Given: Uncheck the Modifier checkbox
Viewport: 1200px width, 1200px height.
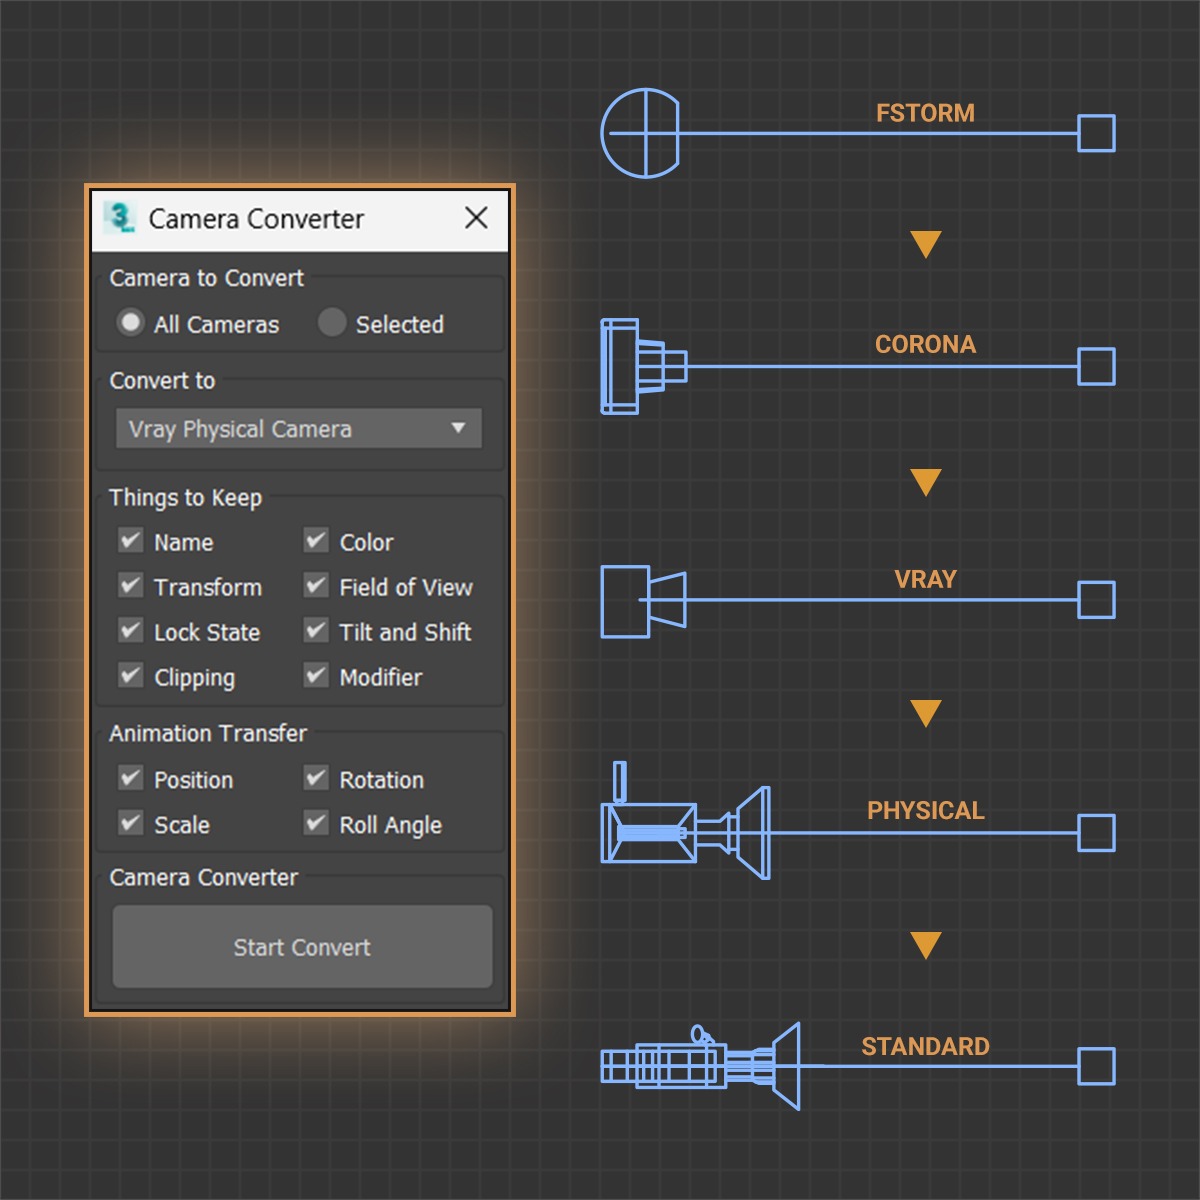Looking at the screenshot, I should (316, 676).
